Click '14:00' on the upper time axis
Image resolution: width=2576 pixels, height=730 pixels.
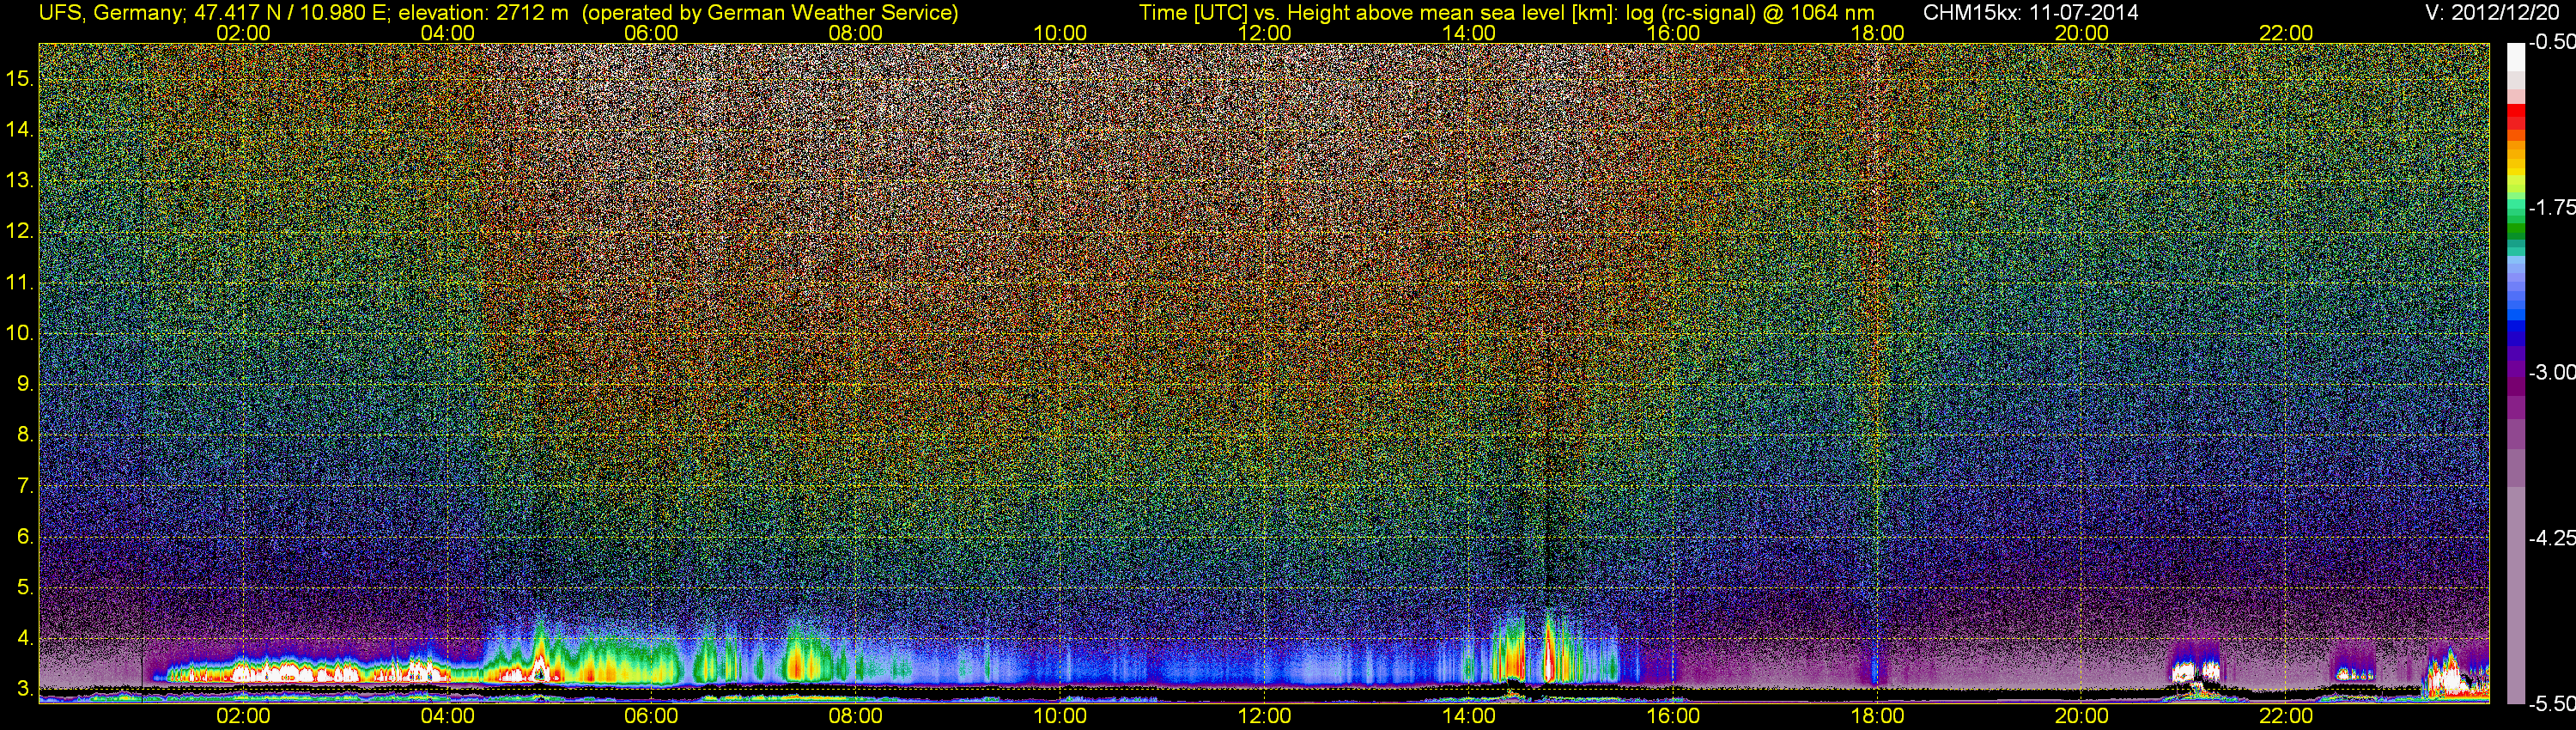point(1469,33)
